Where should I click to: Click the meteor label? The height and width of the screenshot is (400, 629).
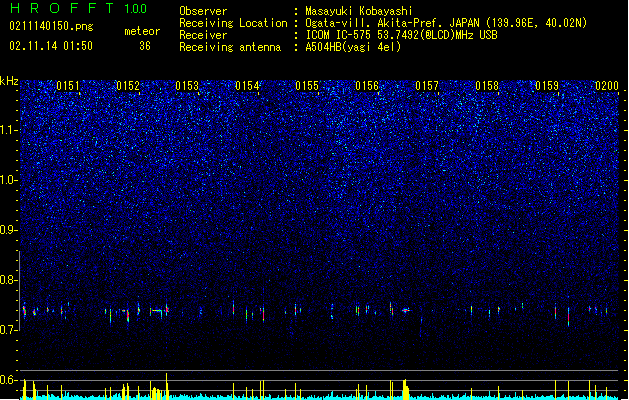(x=142, y=31)
